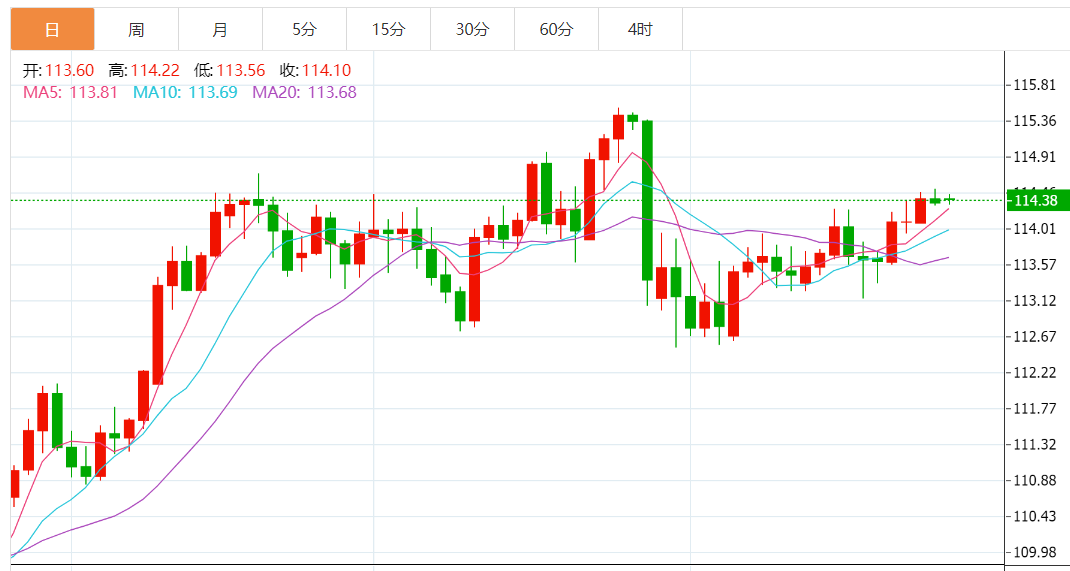Open the 4时 four-hour tab
This screenshot has width=1070, height=571.
(x=640, y=30)
